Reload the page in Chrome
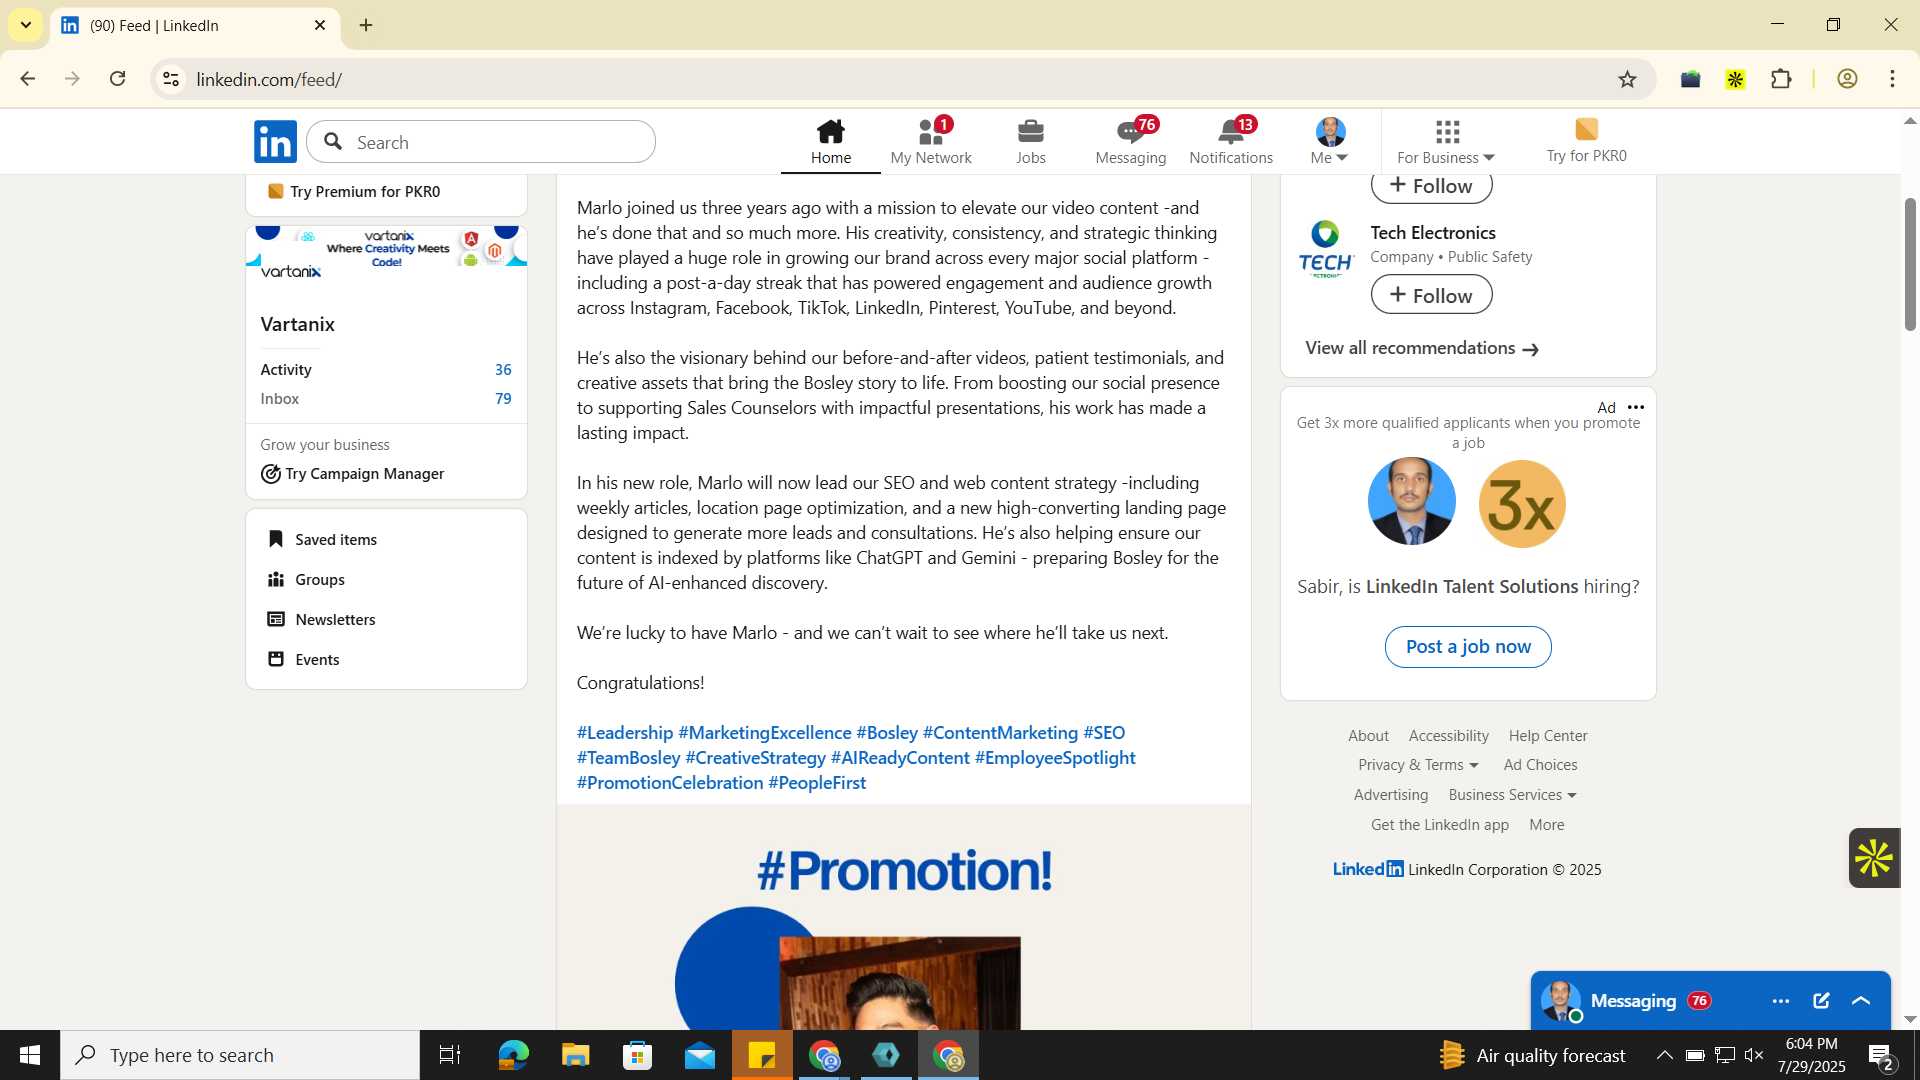Viewport: 1920px width, 1080px height. (x=118, y=79)
